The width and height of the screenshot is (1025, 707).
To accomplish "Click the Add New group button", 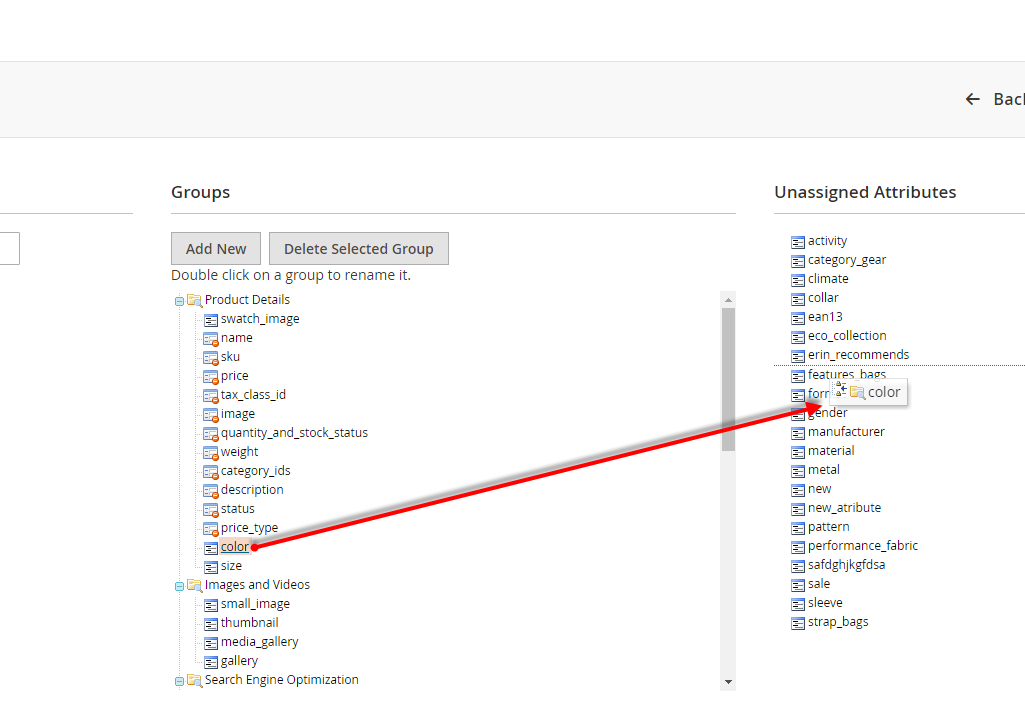I will click(x=216, y=249).
